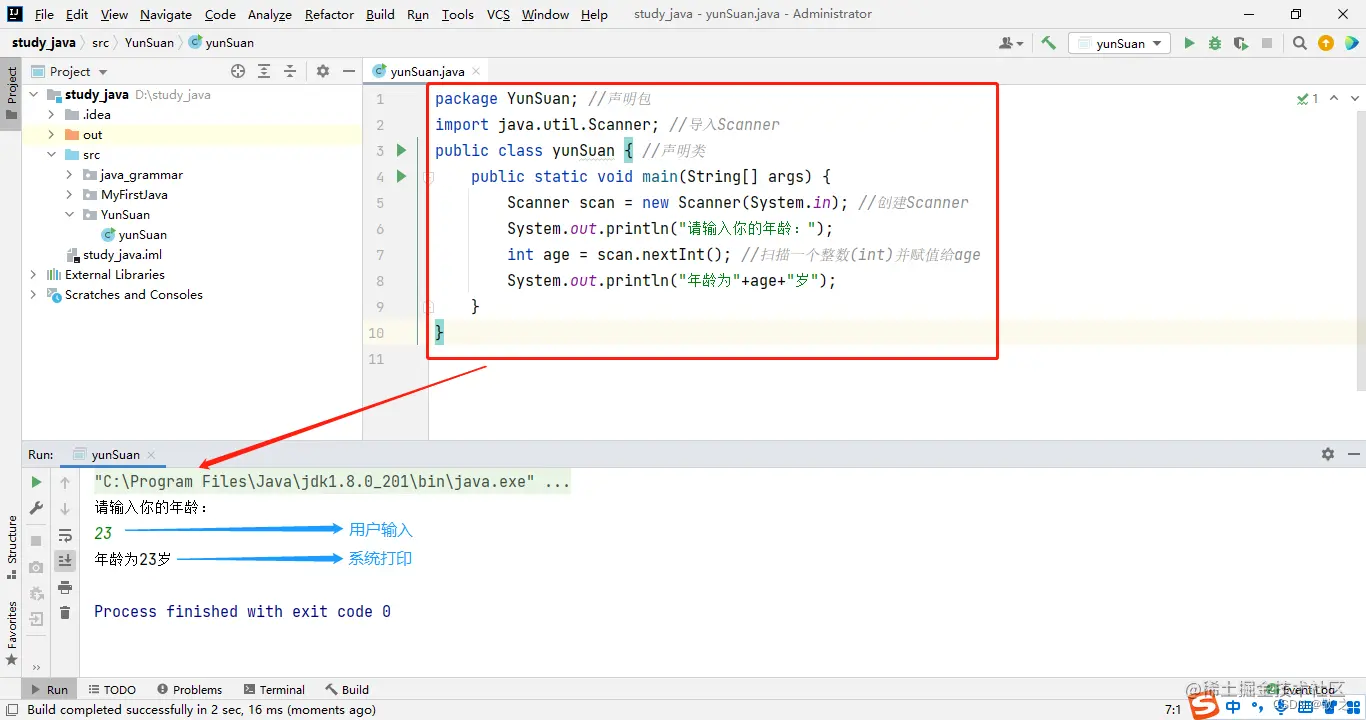Toggle scroll to end in console
Screen dimensions: 1366x720
[x=65, y=561]
